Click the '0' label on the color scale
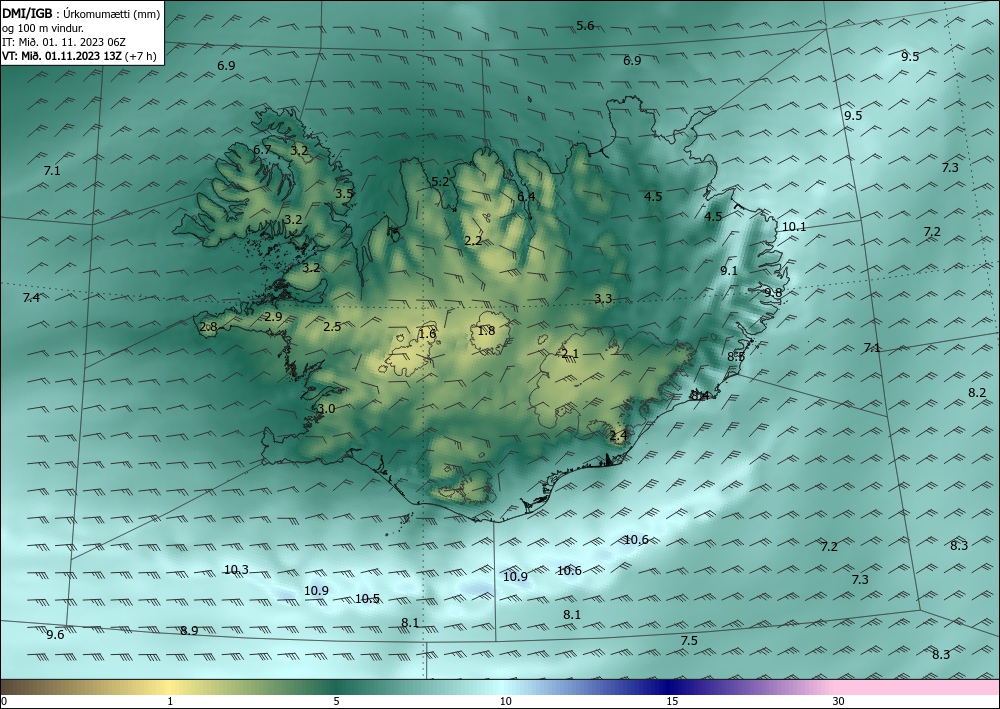 point(4,702)
